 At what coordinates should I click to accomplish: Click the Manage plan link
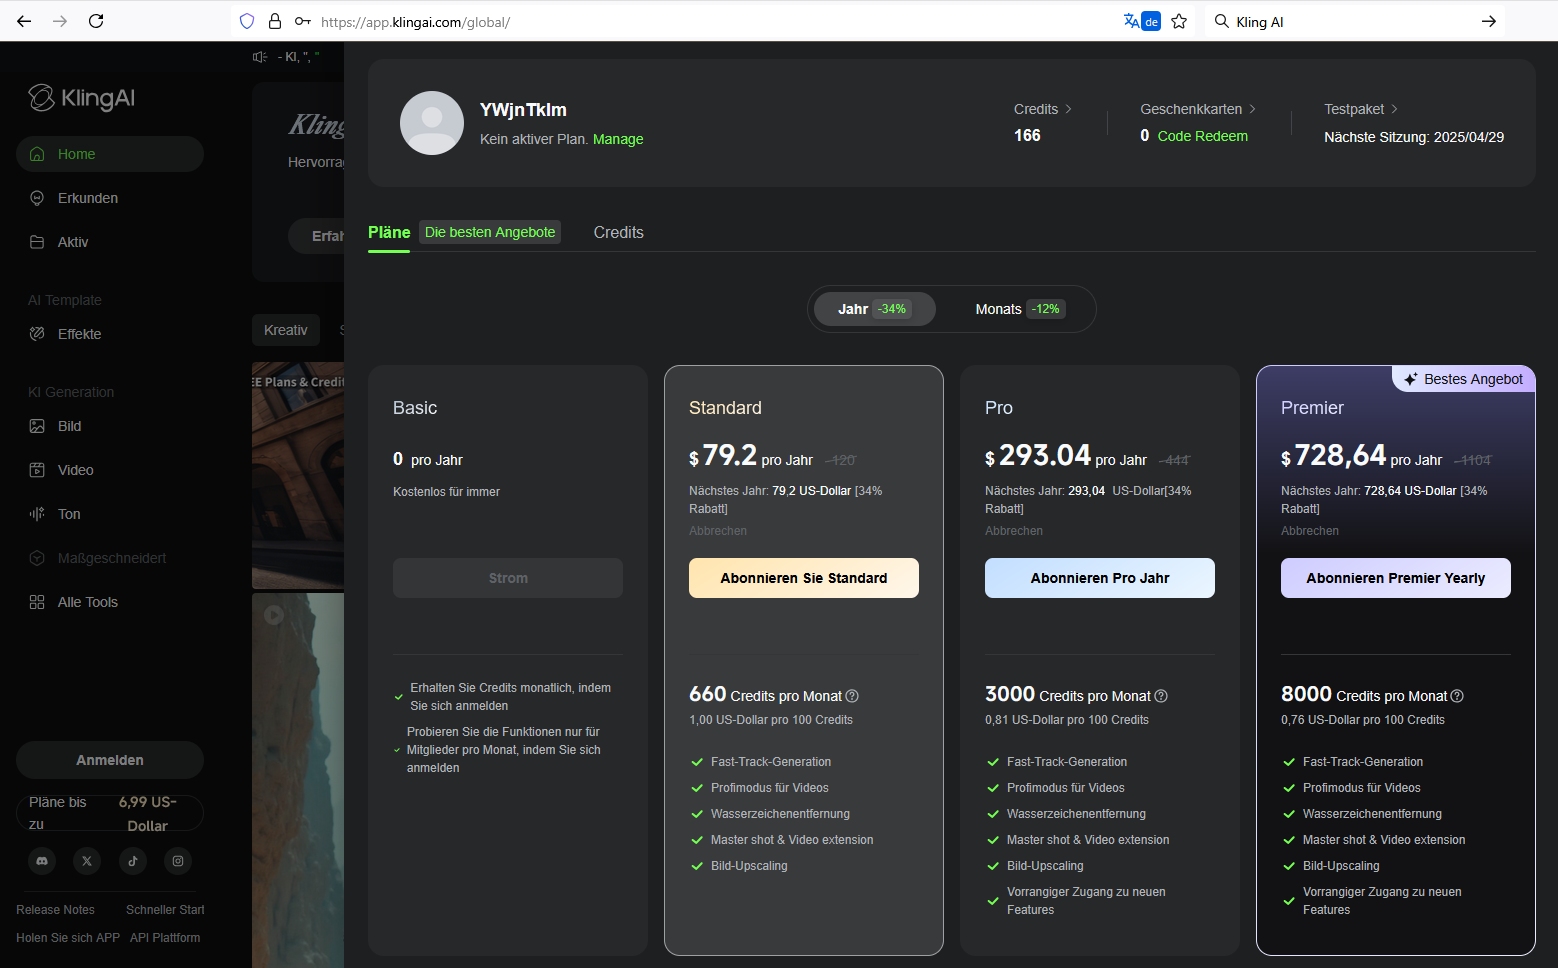pos(618,139)
